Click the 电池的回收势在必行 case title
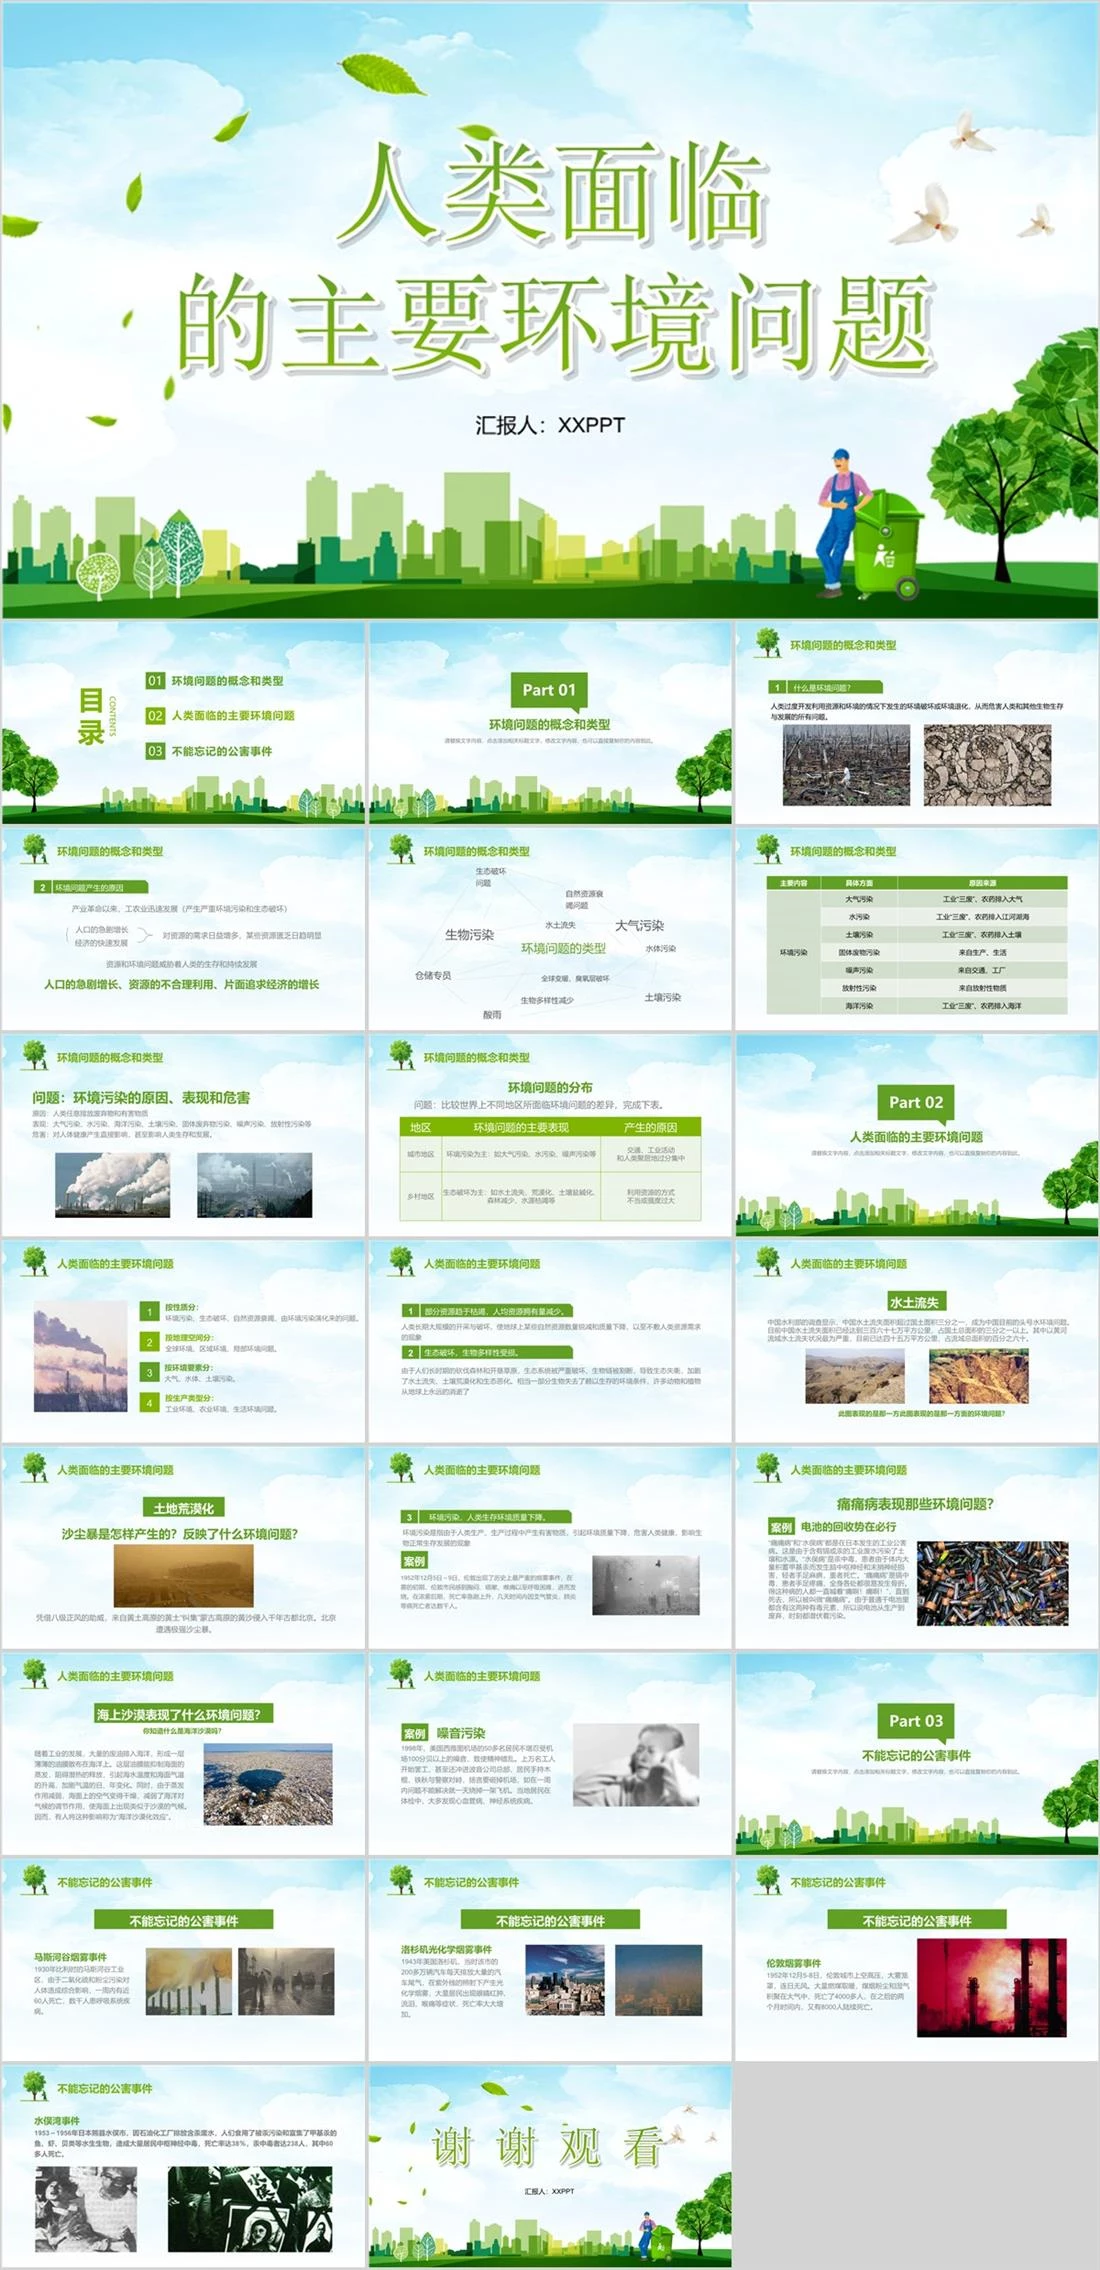 point(848,1527)
